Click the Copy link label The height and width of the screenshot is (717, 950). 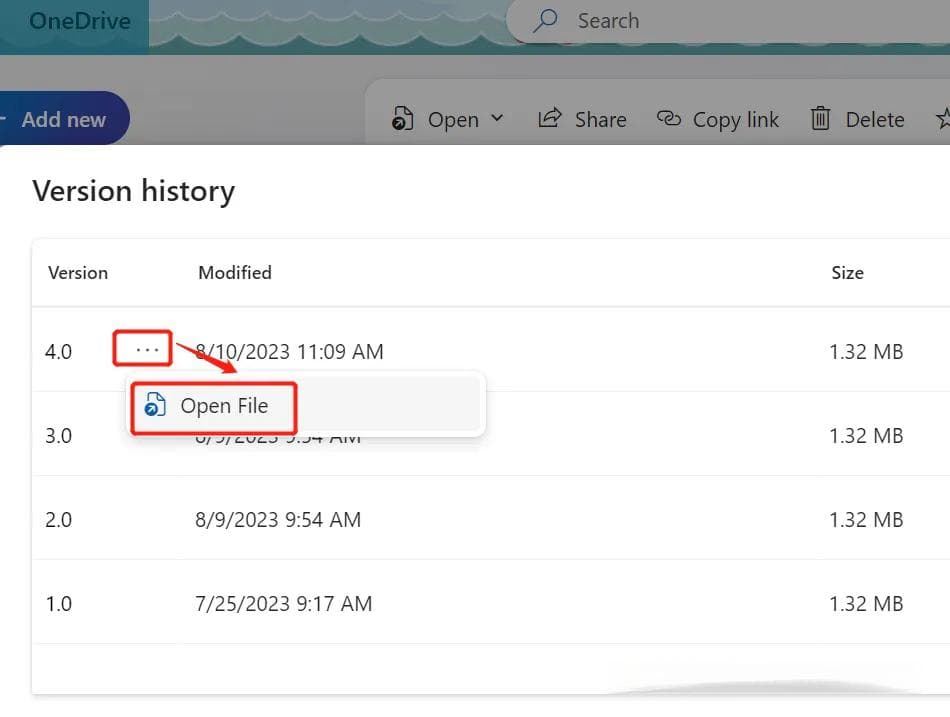pos(736,120)
